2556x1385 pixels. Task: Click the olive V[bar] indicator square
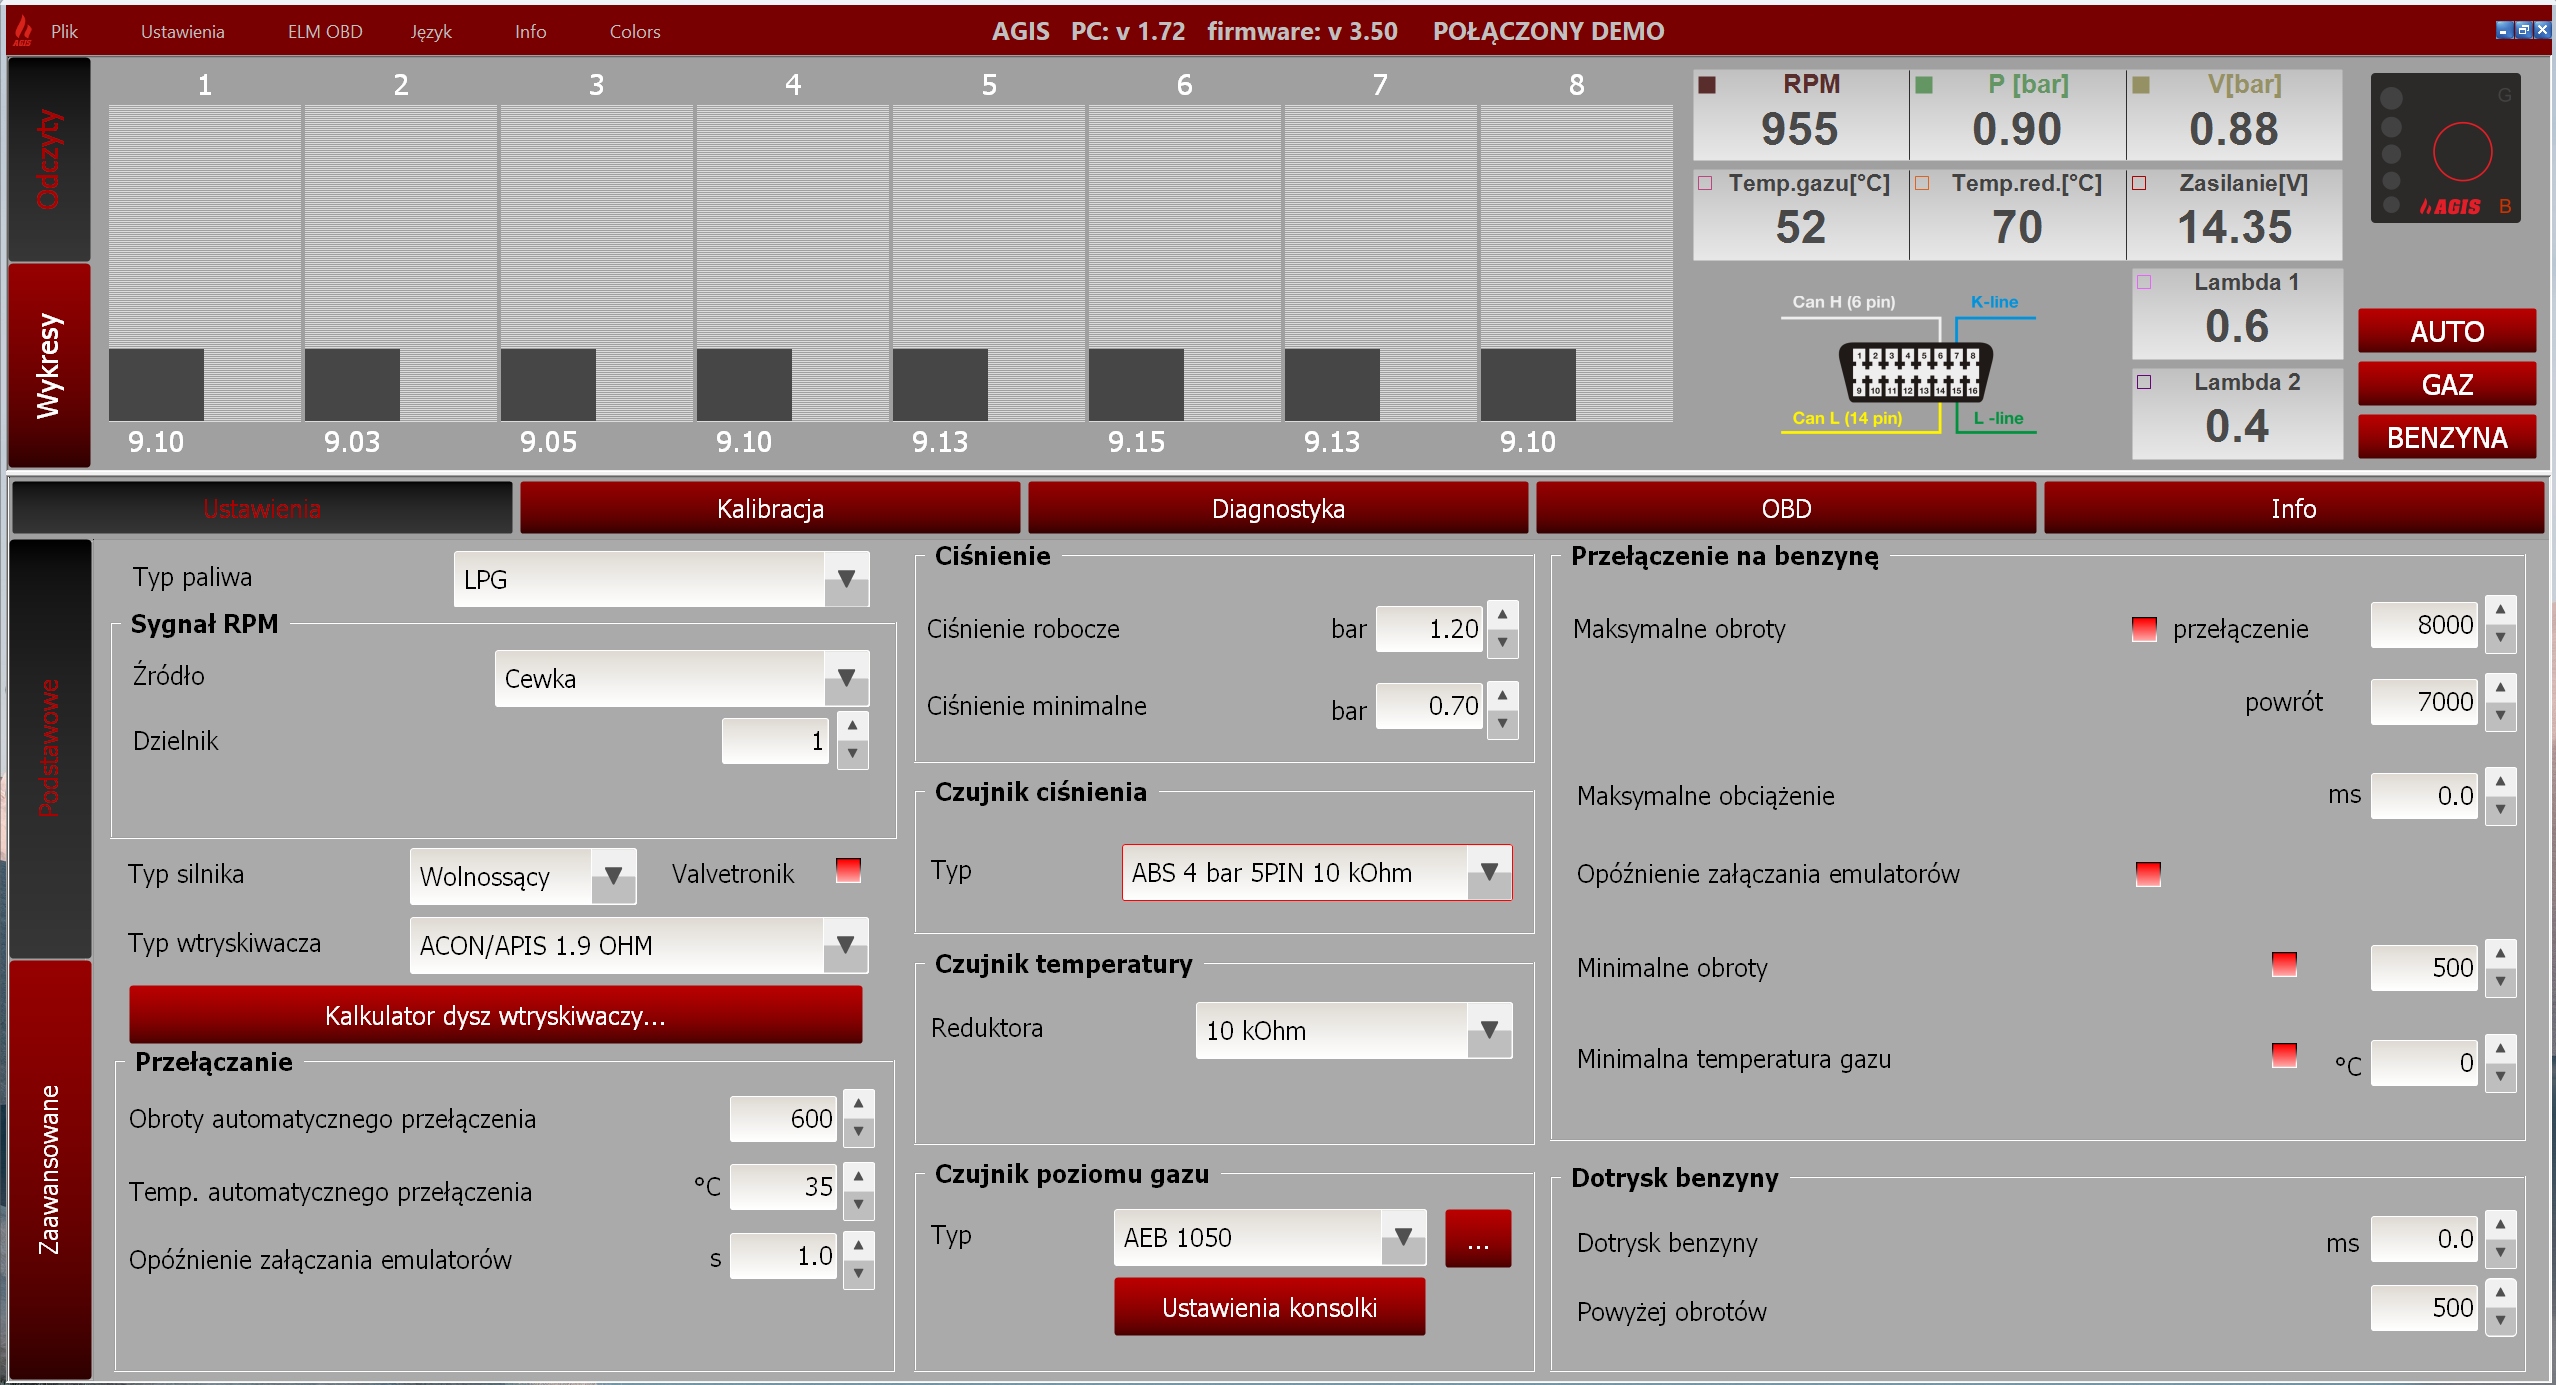coord(2141,85)
